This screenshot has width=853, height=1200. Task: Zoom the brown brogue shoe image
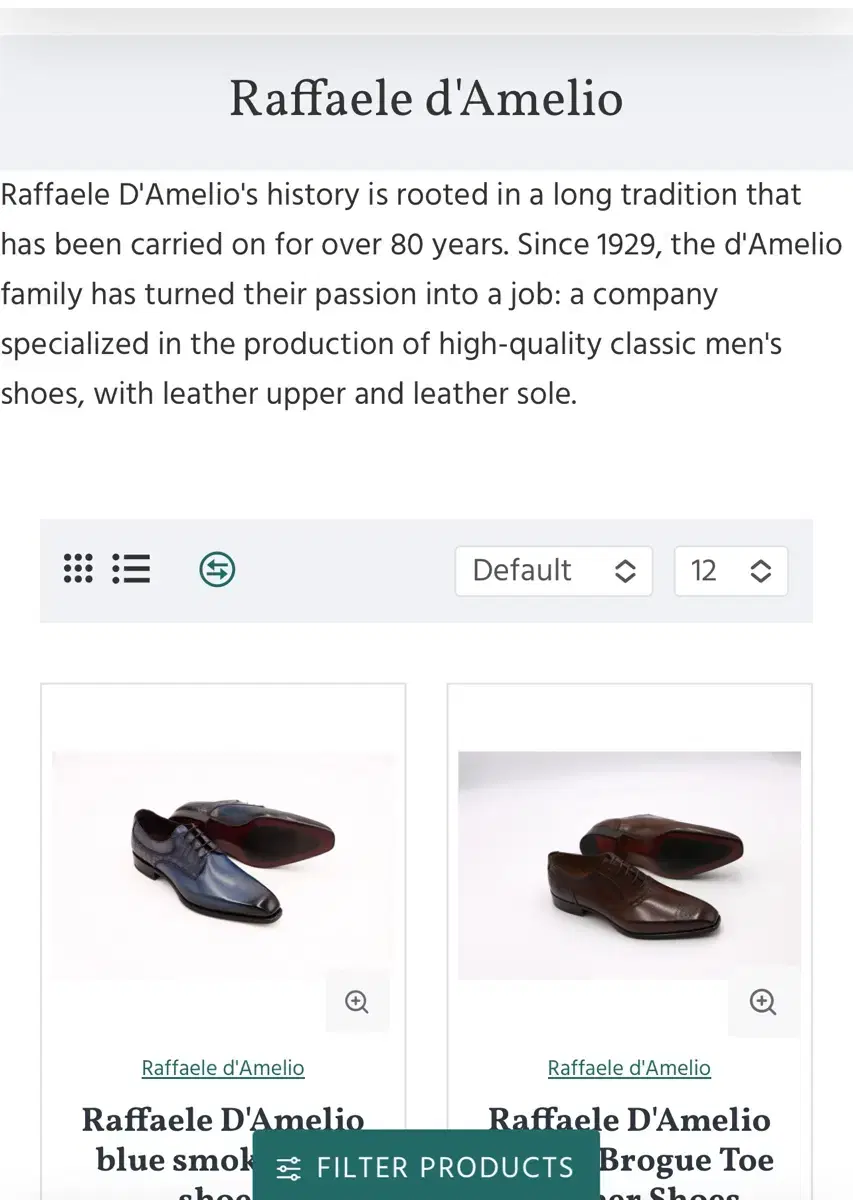tap(763, 1001)
